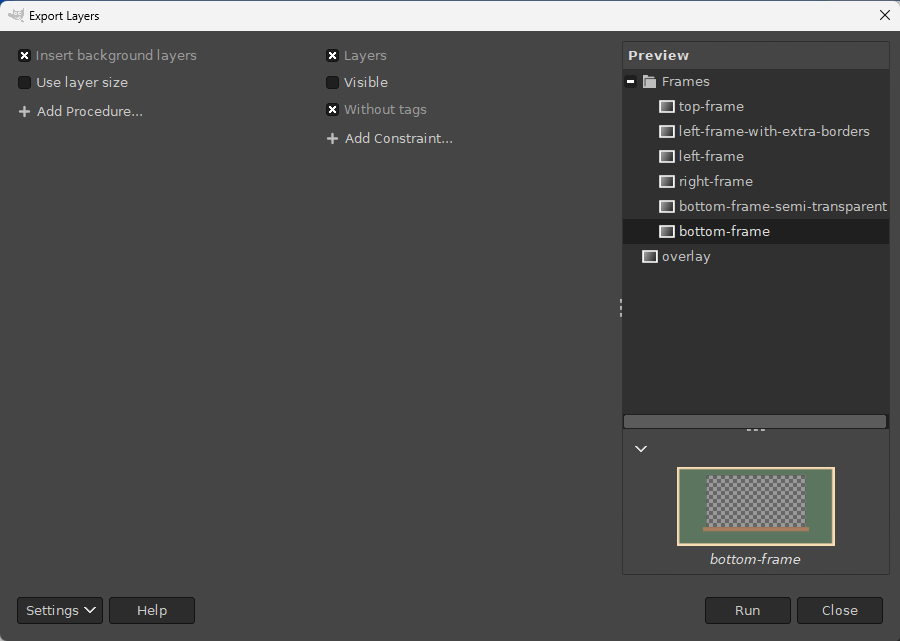Click the top-frame layer icon

(667, 106)
